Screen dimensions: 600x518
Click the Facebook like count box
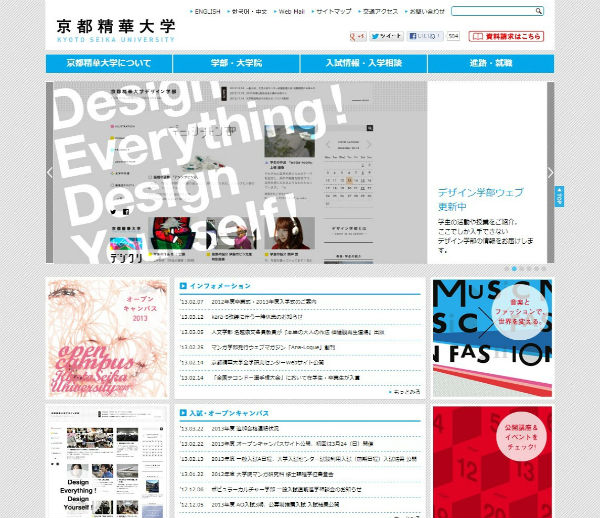pyautogui.click(x=453, y=36)
